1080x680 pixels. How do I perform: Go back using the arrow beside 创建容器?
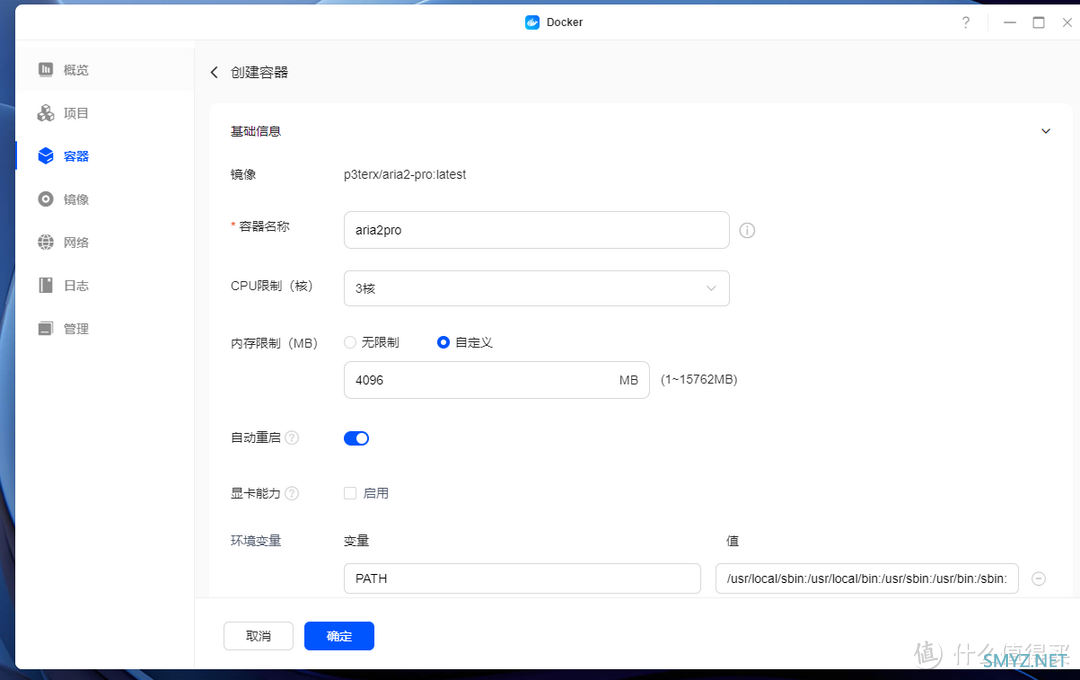(214, 72)
